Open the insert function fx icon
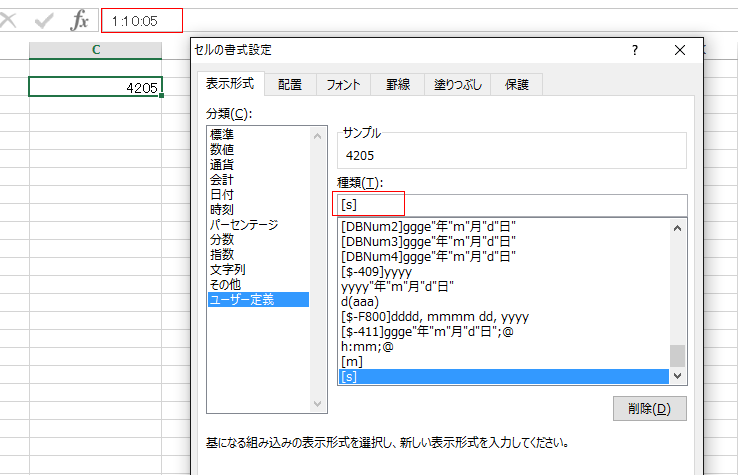This screenshot has width=738, height=475. pyautogui.click(x=80, y=21)
